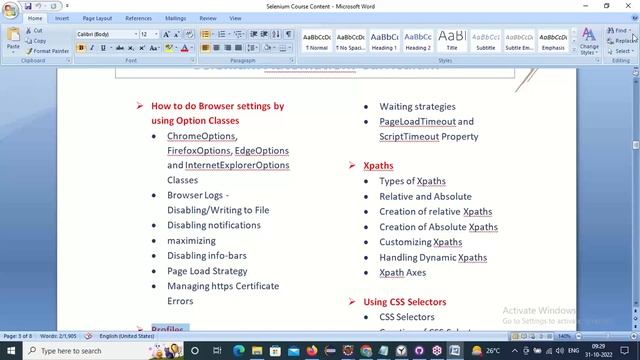The image size is (640, 360).
Task: Expand the Styles gallery more arrow
Action: [x=573, y=50]
